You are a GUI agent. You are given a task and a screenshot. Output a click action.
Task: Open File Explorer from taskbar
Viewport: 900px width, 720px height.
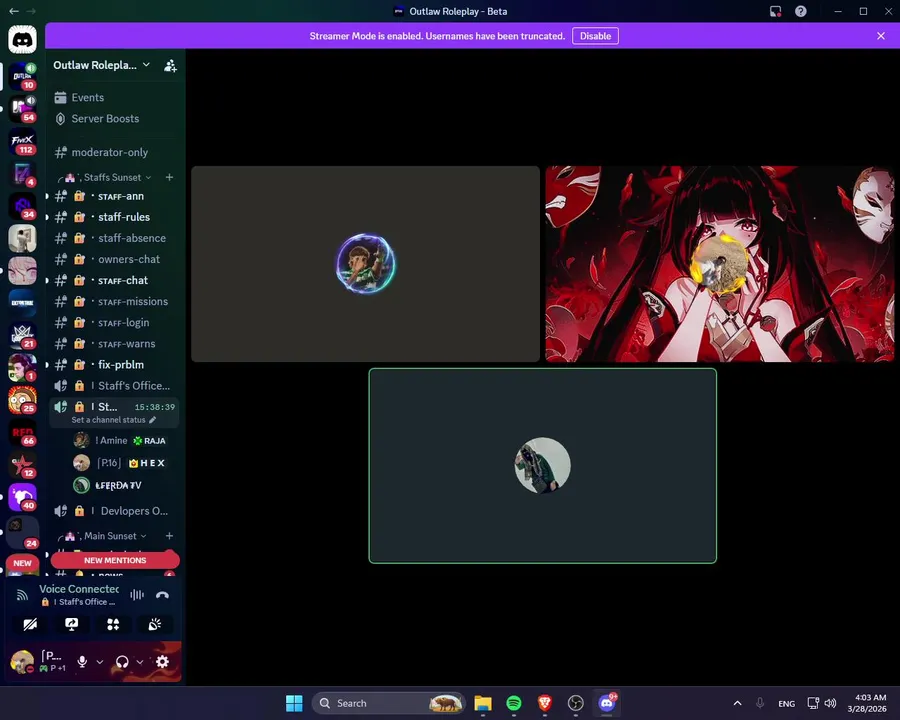pyautogui.click(x=483, y=703)
